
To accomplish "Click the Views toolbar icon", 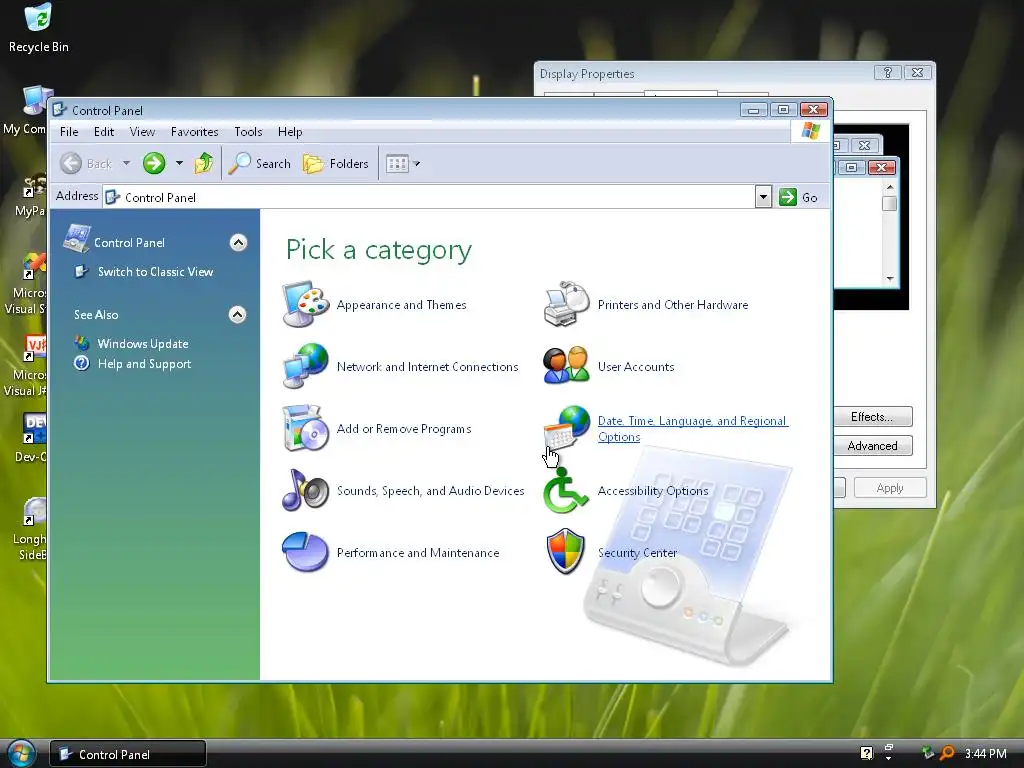I will click(x=397, y=163).
